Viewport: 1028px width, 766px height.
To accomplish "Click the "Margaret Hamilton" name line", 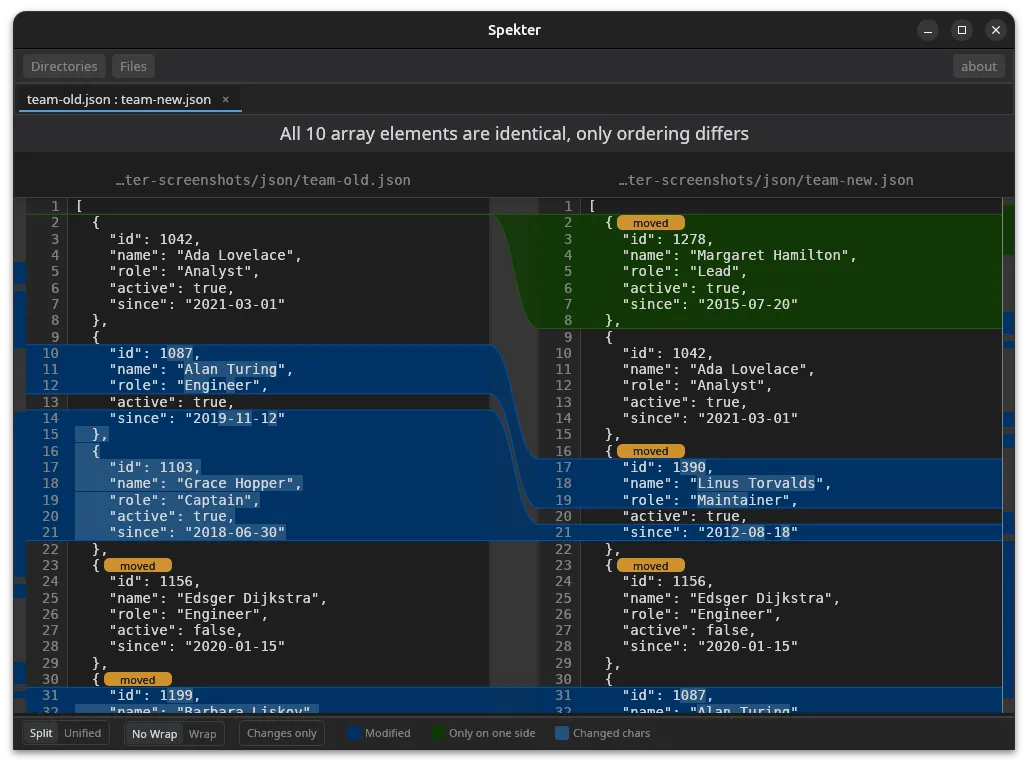I will [739, 255].
